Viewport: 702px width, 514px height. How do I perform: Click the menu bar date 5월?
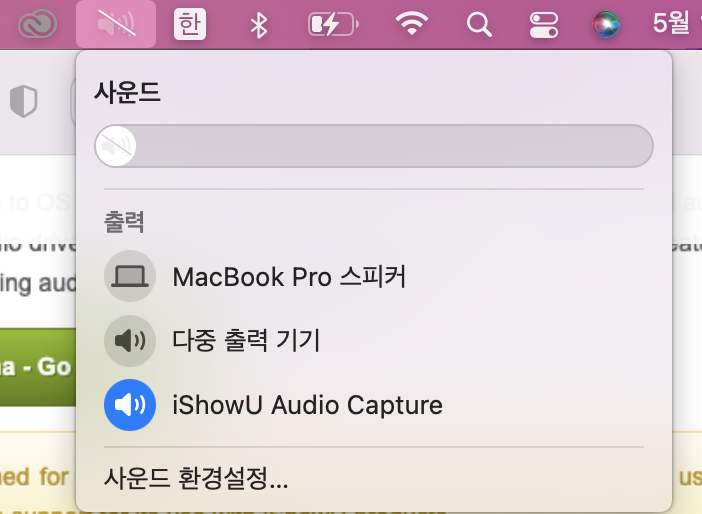672,23
